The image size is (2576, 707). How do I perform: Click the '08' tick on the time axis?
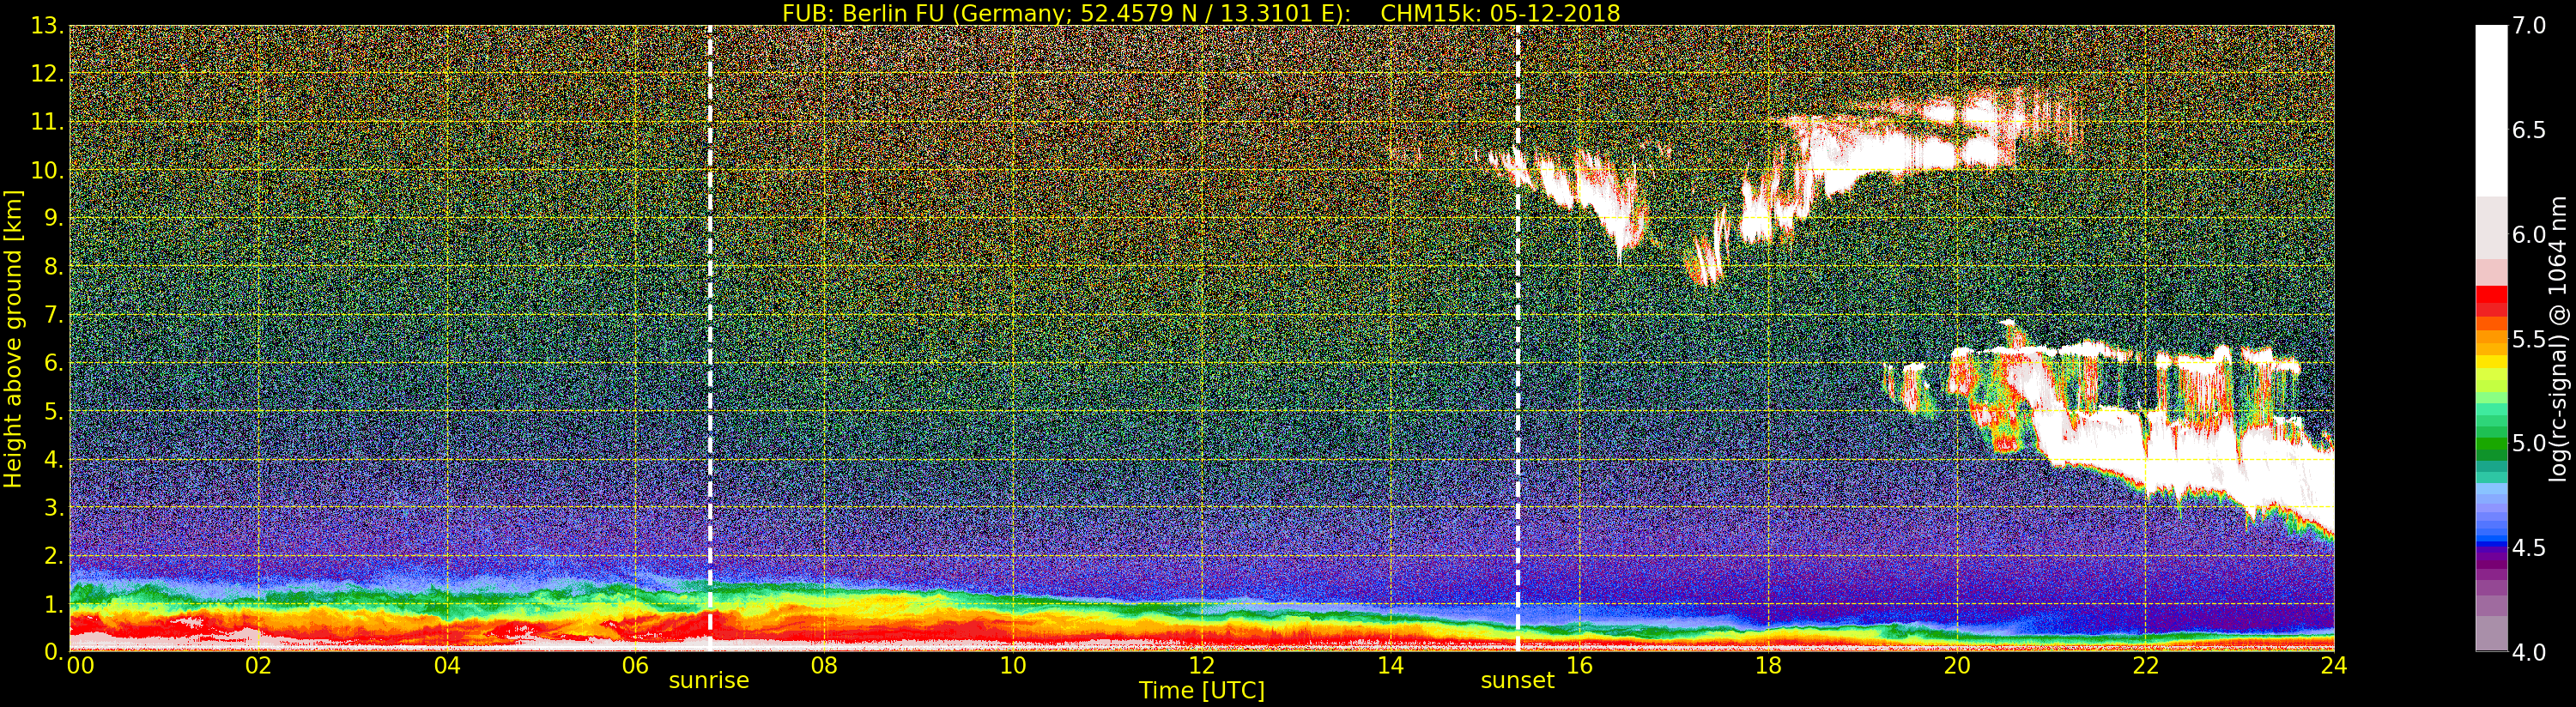[824, 665]
